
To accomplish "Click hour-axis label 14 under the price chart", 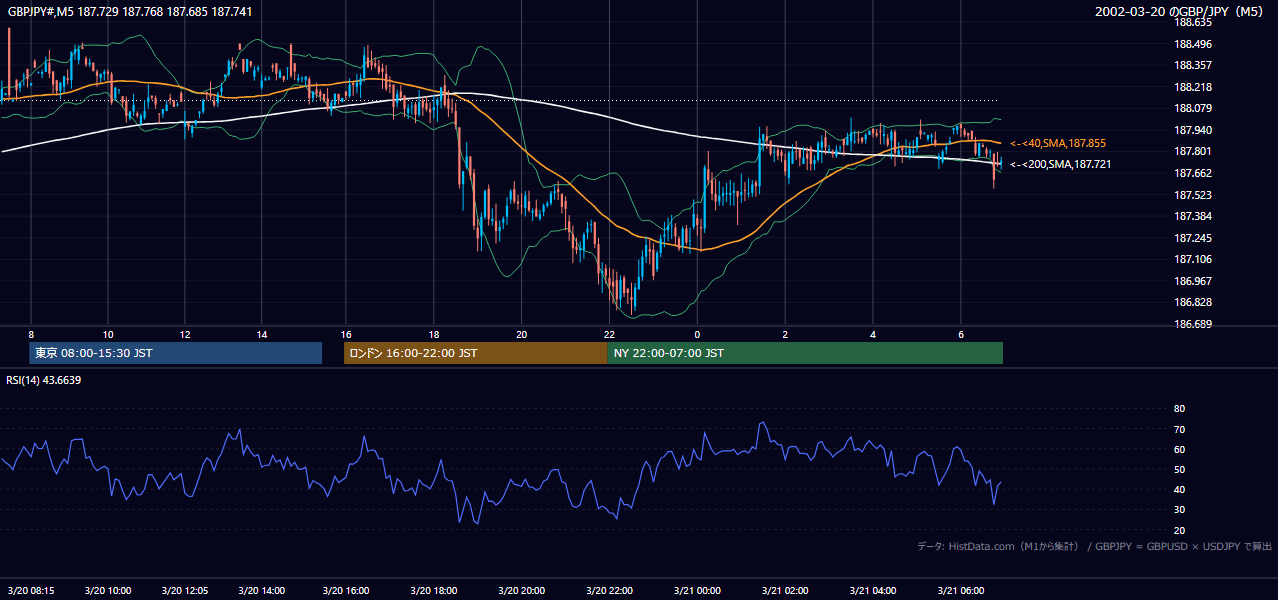I will [261, 334].
